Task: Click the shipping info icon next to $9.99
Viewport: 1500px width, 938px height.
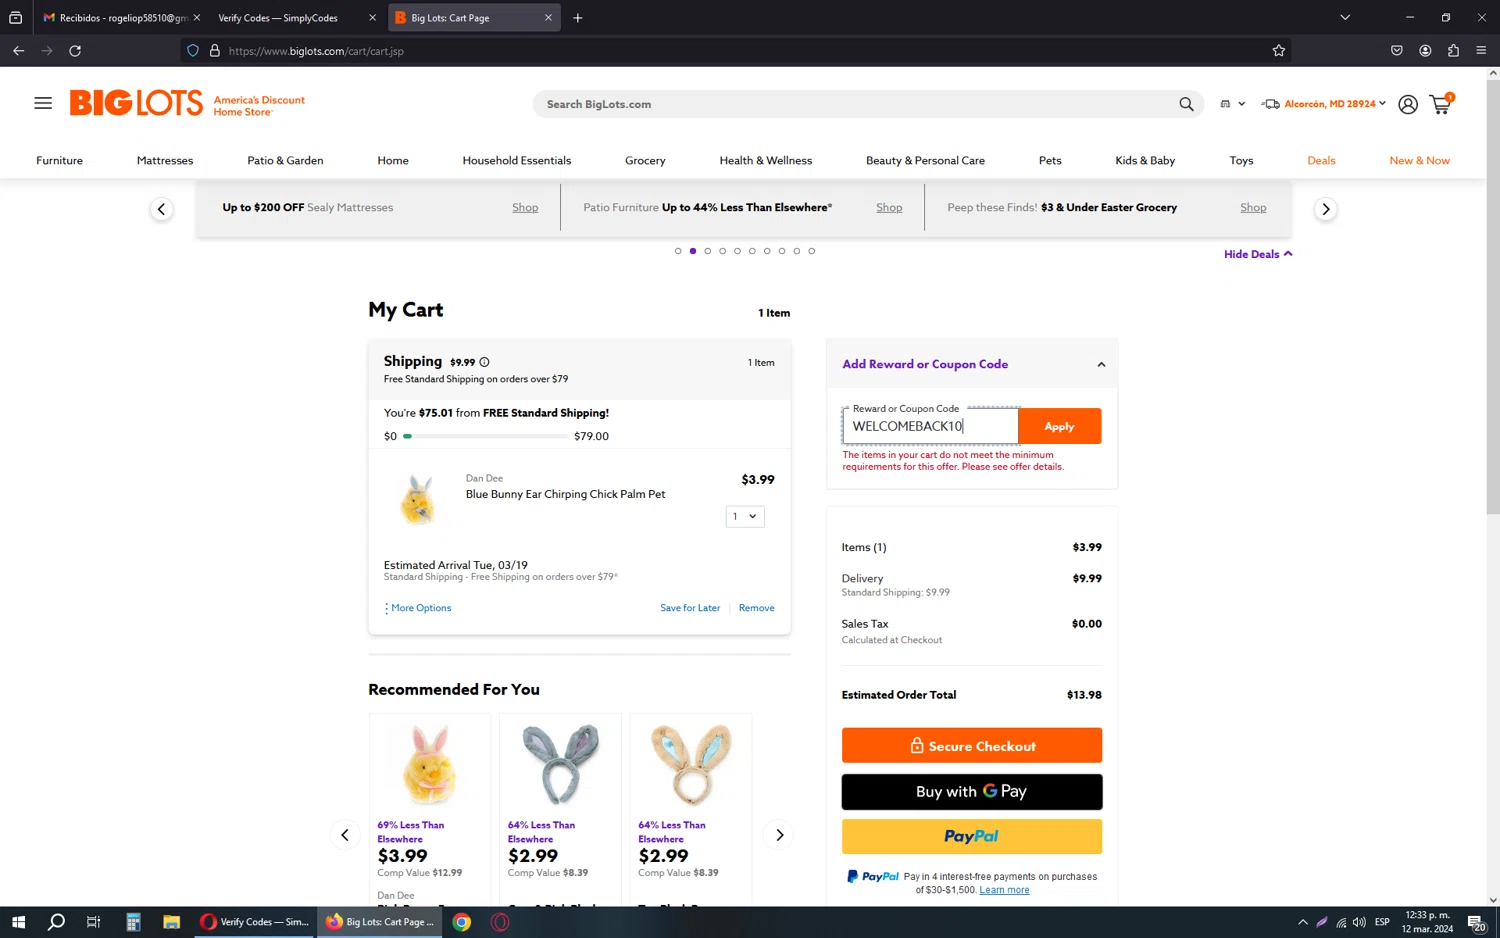Action: pos(484,362)
